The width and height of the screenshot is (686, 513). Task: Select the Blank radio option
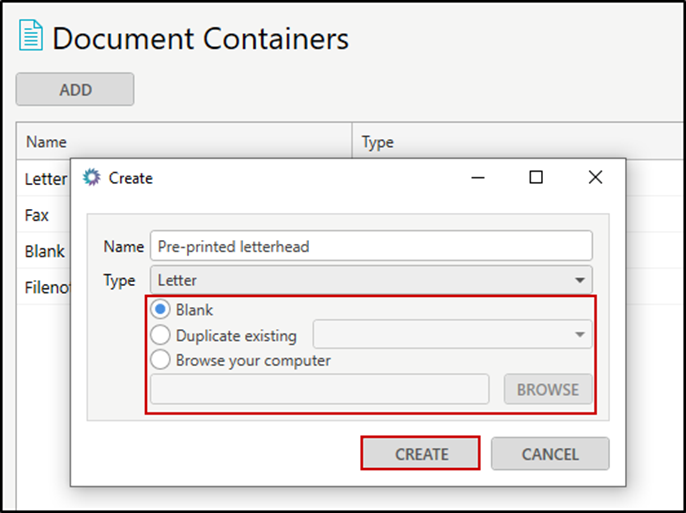click(160, 310)
